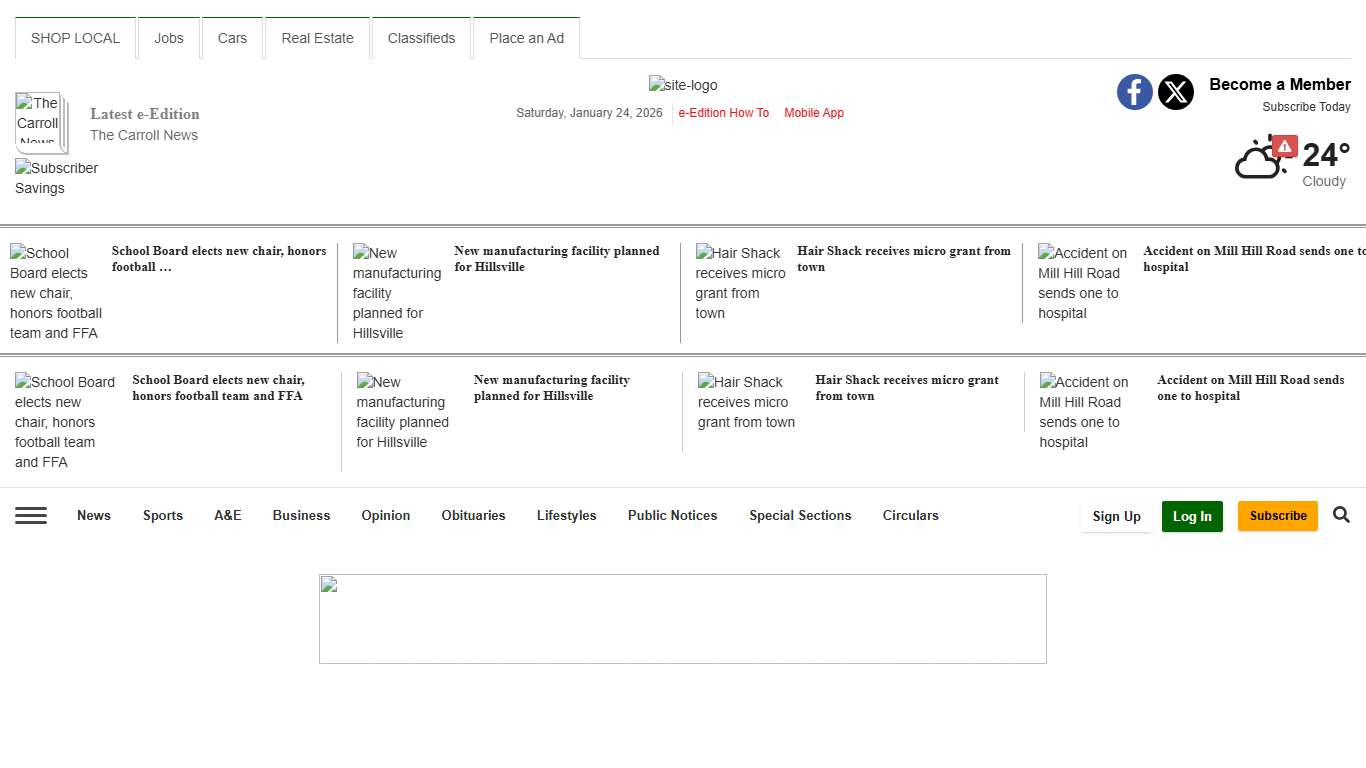
Task: Switch to the Real Estate tab
Action: coord(317,38)
